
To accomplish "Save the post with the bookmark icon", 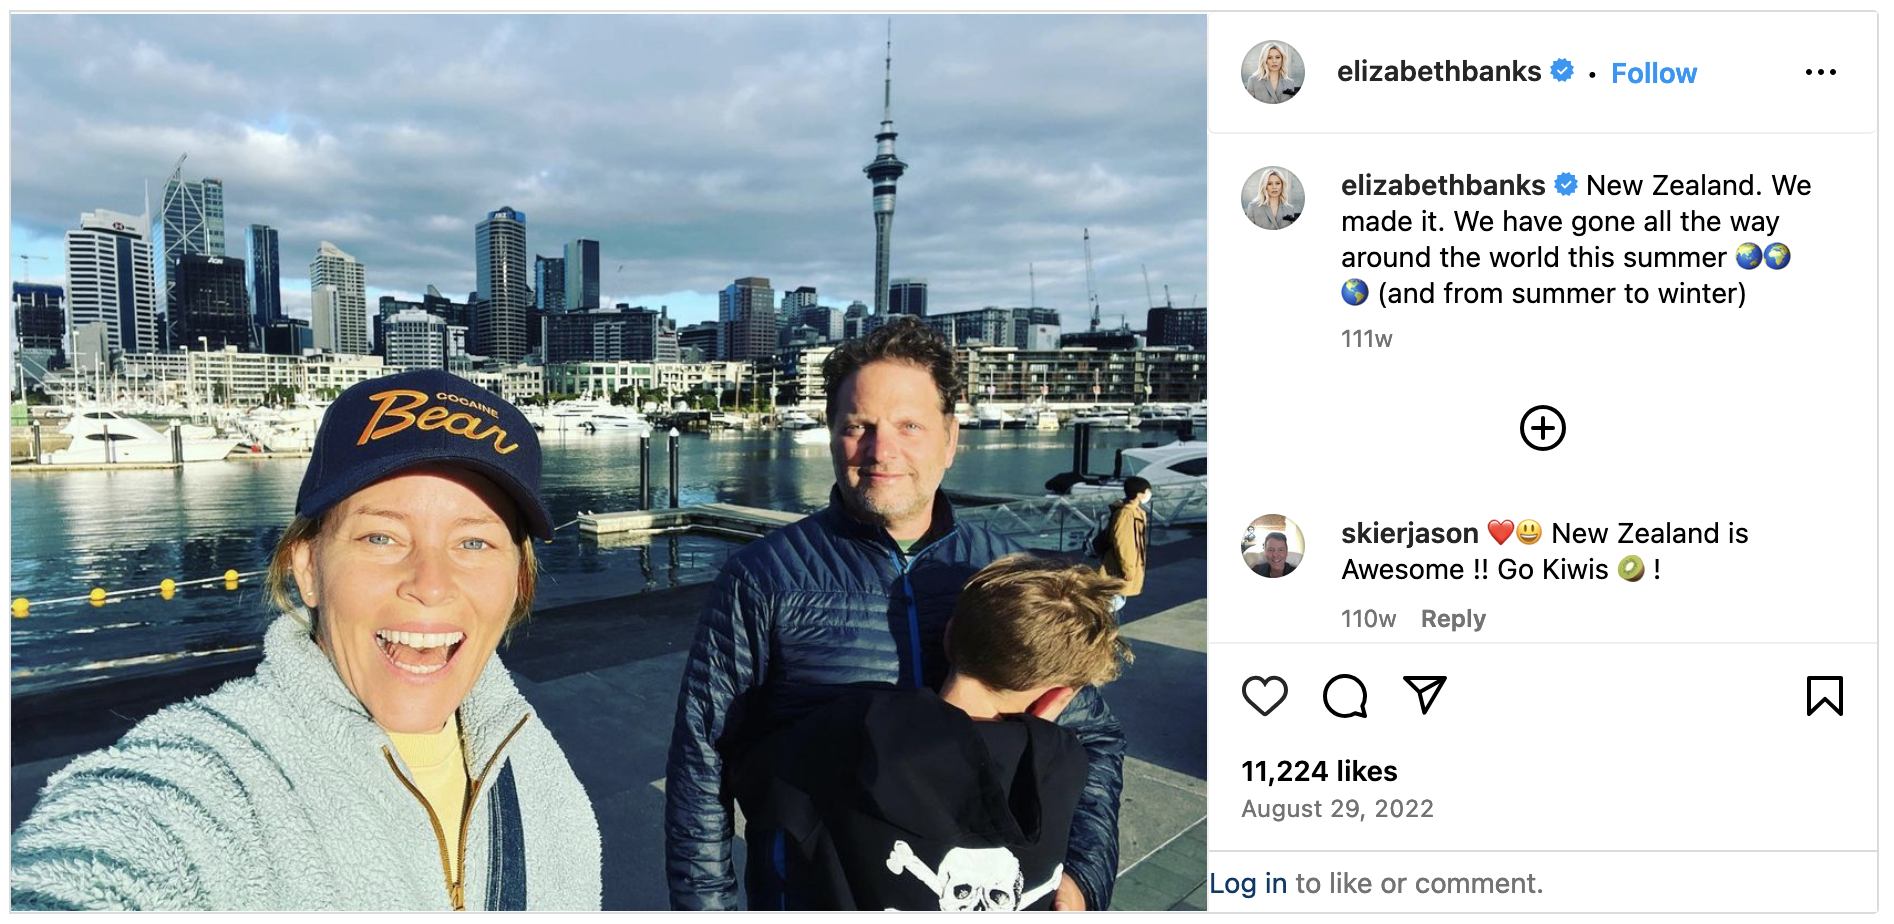I will (x=1824, y=695).
